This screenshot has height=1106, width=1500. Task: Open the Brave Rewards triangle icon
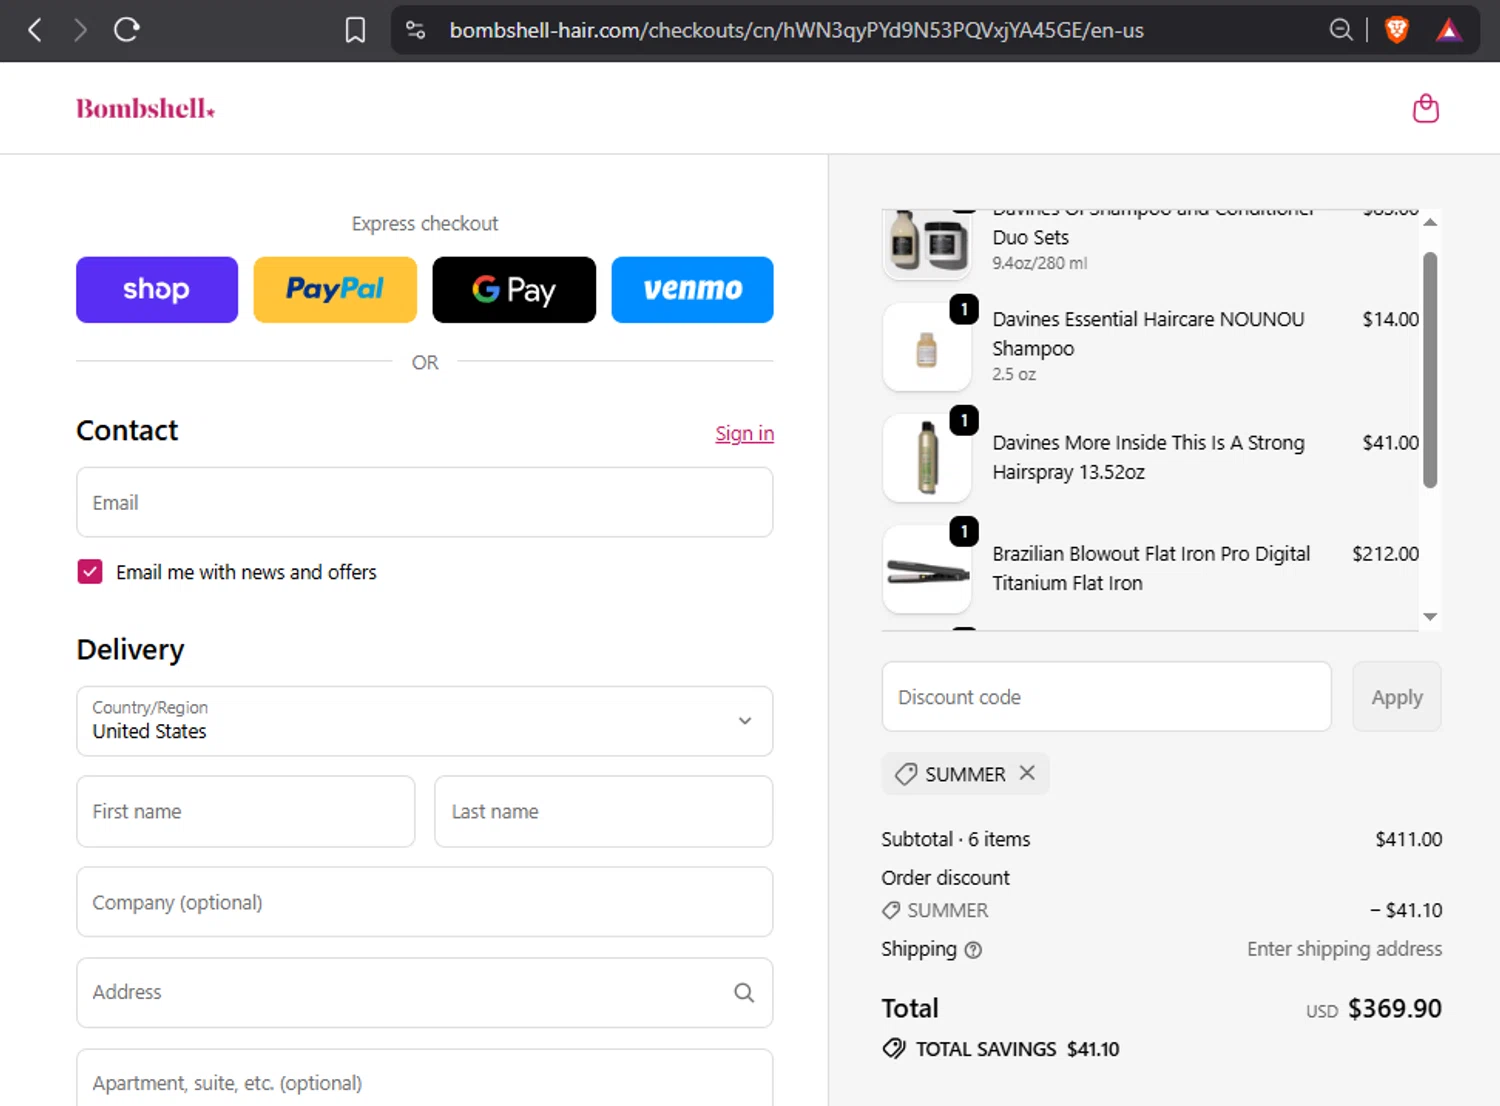(1449, 30)
